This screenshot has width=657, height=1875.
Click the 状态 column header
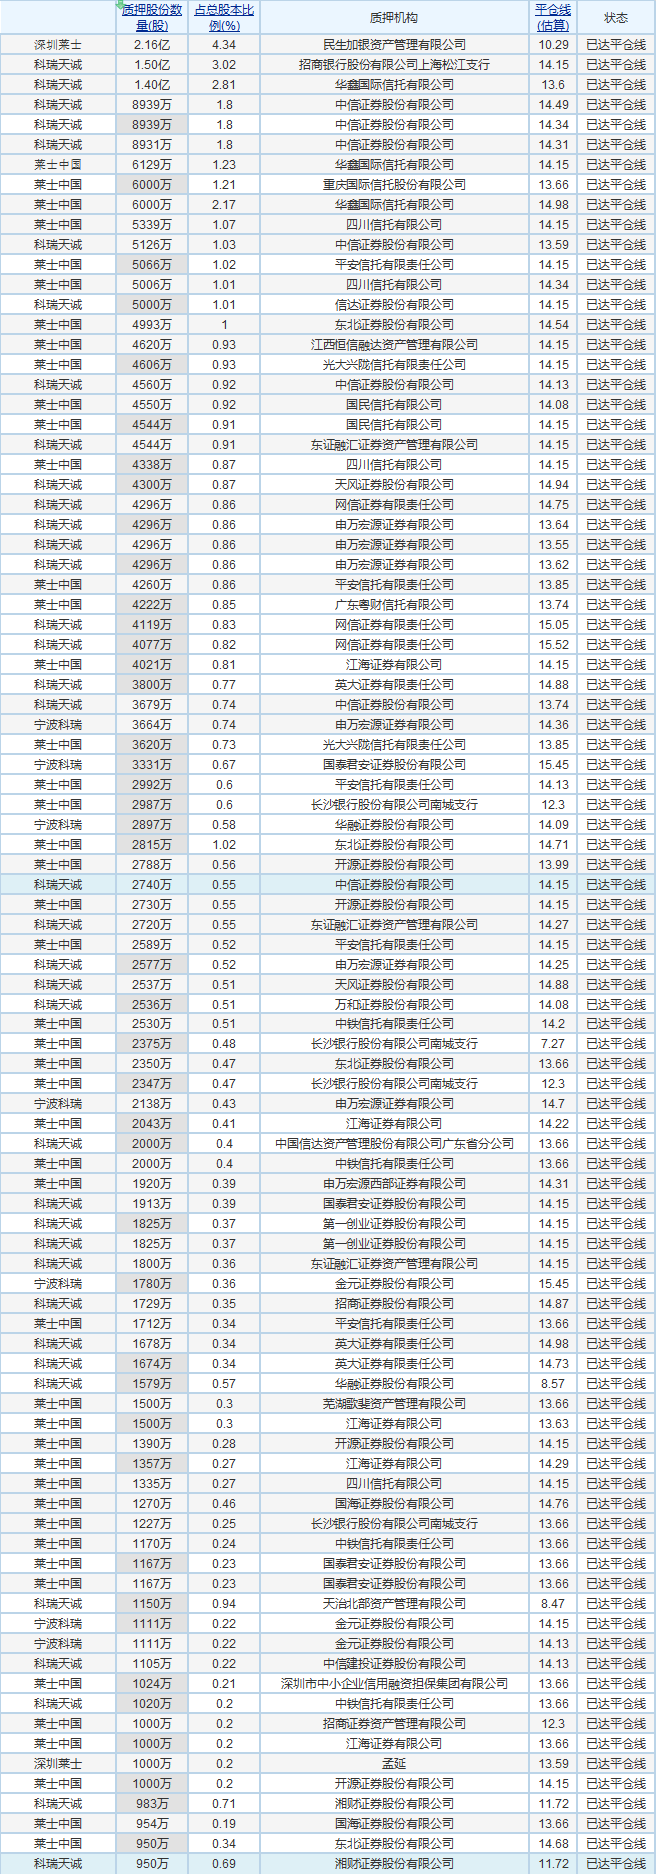[x=616, y=18]
